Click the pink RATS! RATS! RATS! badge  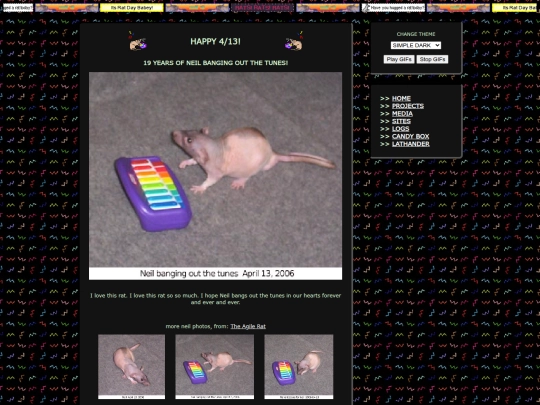(262, 8)
